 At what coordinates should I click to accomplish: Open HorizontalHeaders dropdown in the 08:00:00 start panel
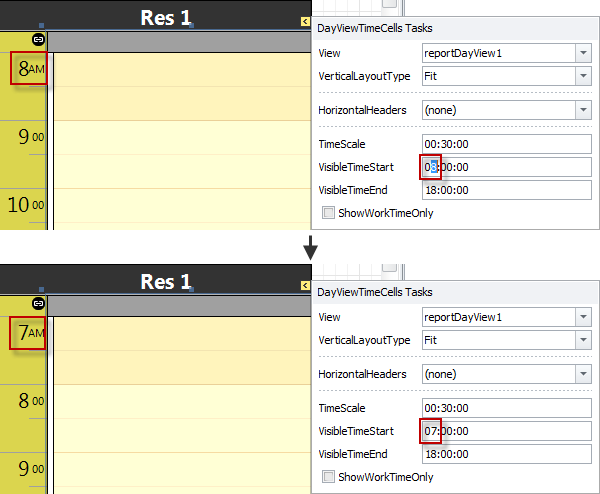[x=583, y=109]
